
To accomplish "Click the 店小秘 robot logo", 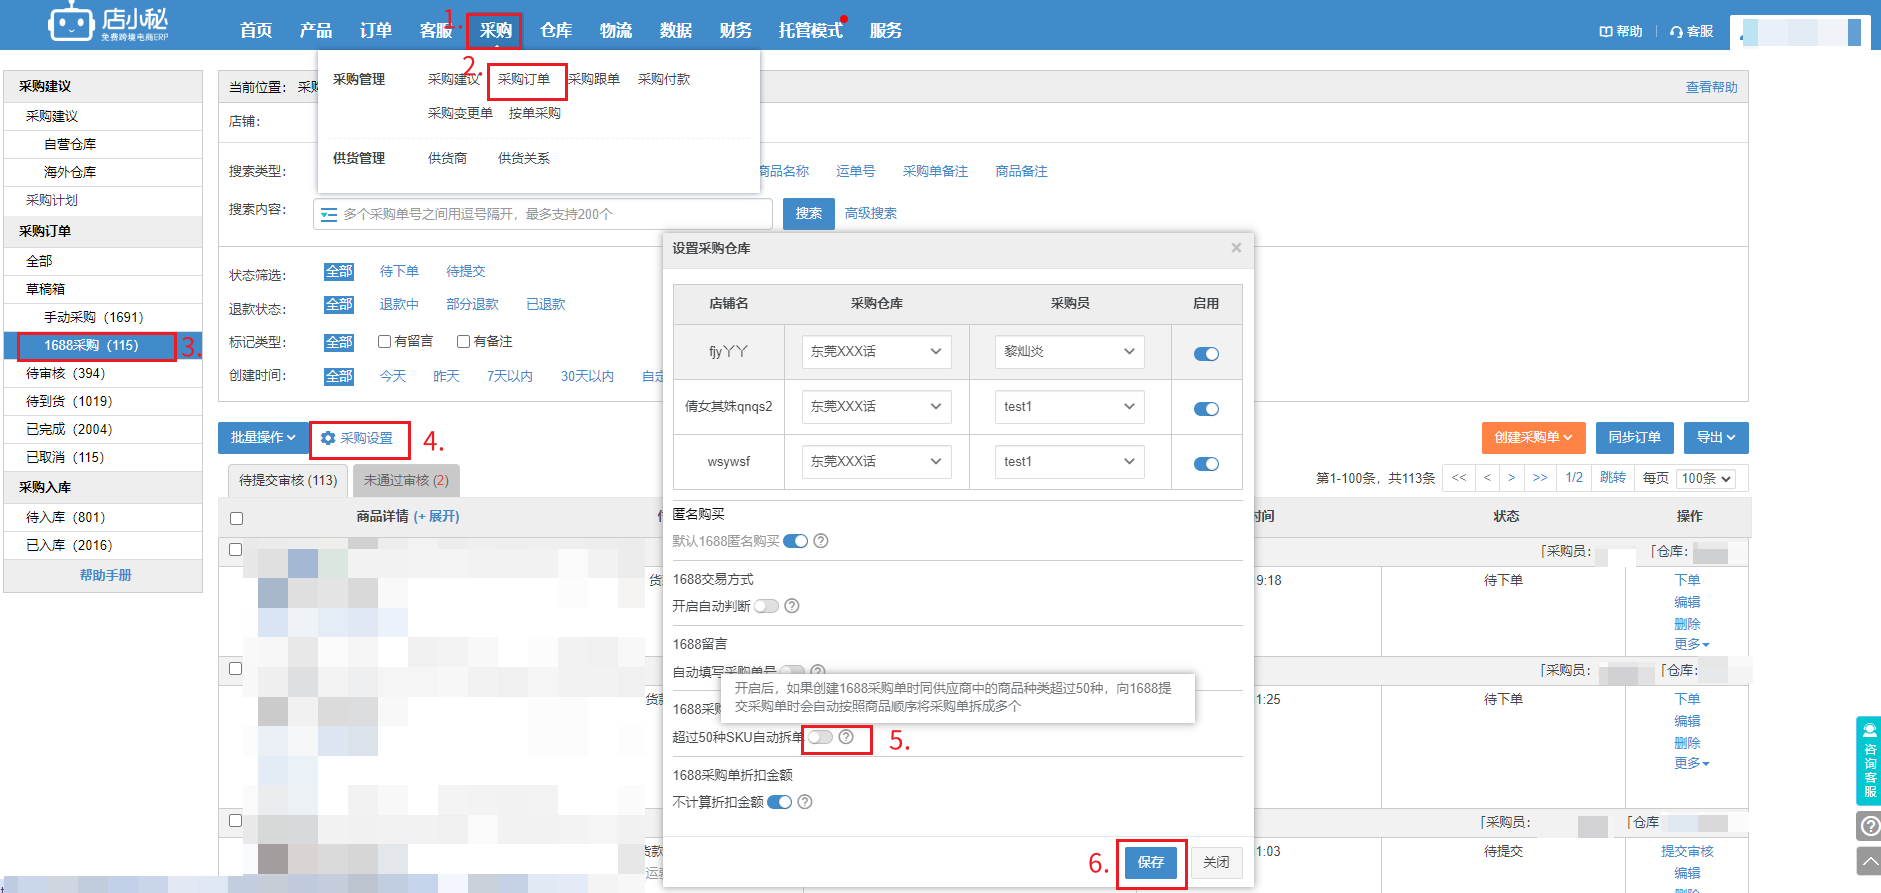I will pos(72,22).
